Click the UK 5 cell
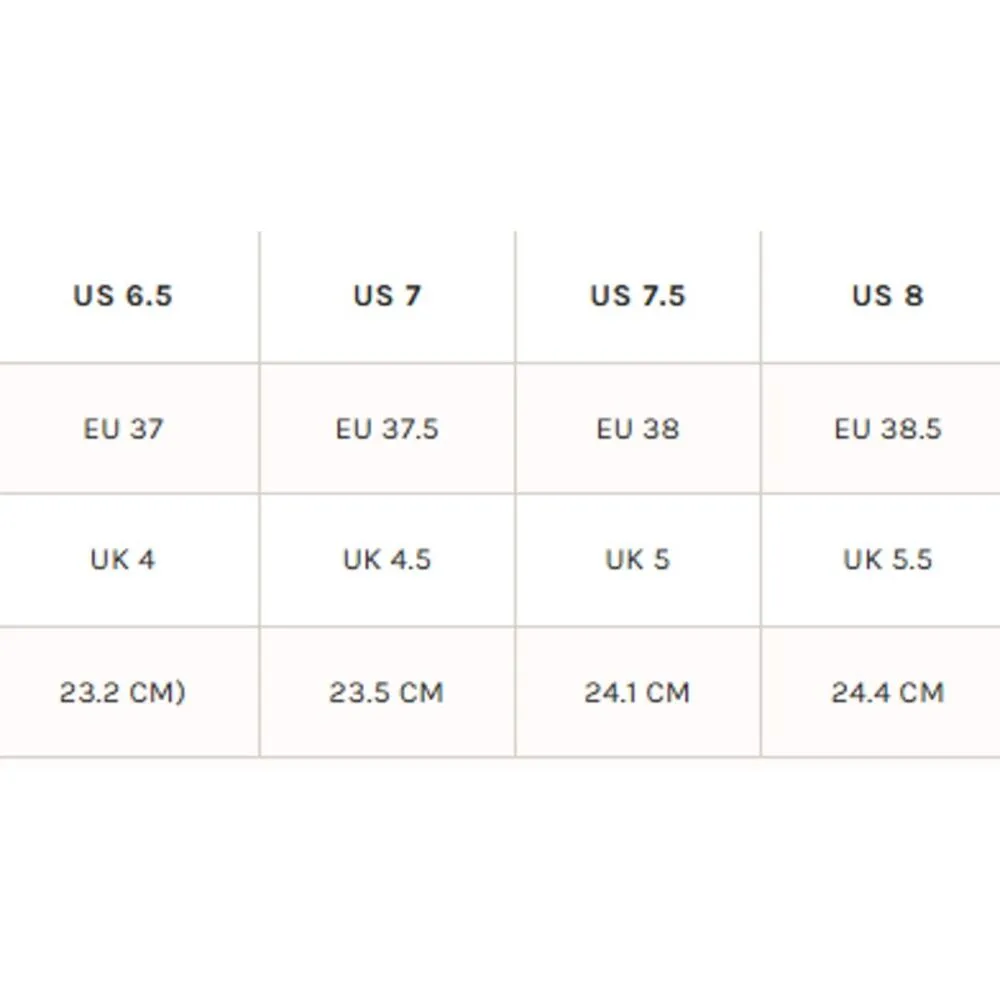 637,559
